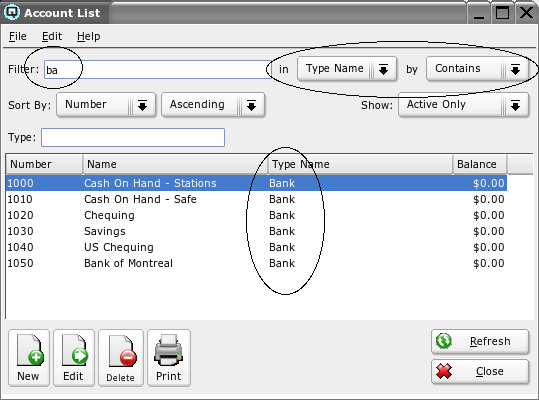Focus the Type input field

pyautogui.click(x=133, y=137)
